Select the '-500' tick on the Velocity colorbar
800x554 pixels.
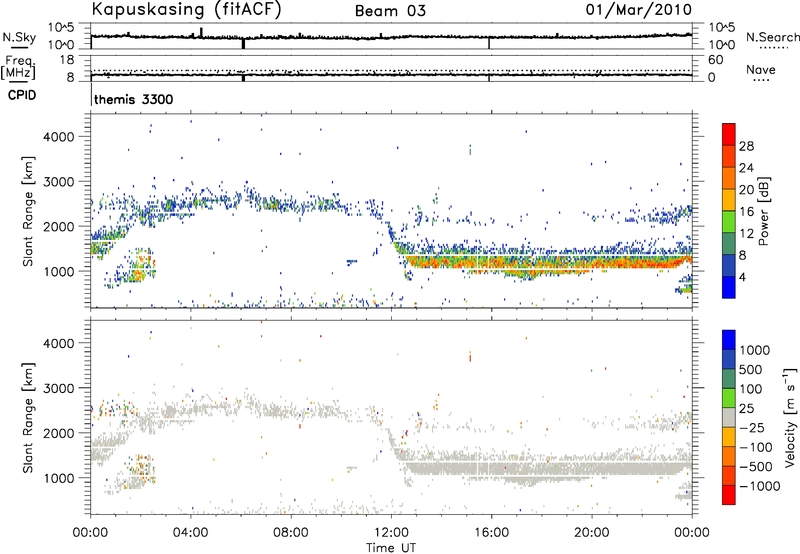pyautogui.click(x=756, y=466)
